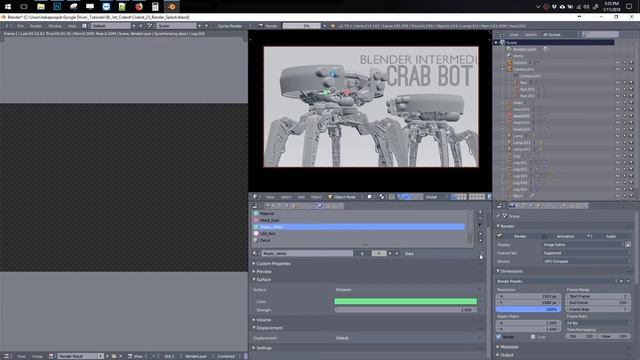Enable the Crop checkbox
The height and width of the screenshot is (360, 640).
[x=533, y=337]
